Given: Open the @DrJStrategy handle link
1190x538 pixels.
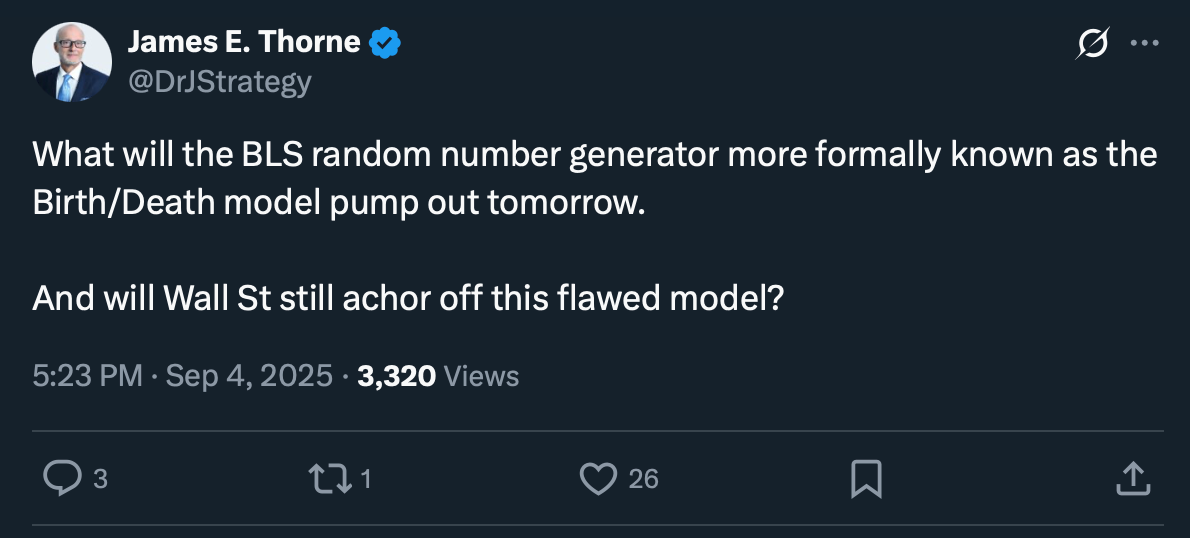Looking at the screenshot, I should pyautogui.click(x=219, y=80).
